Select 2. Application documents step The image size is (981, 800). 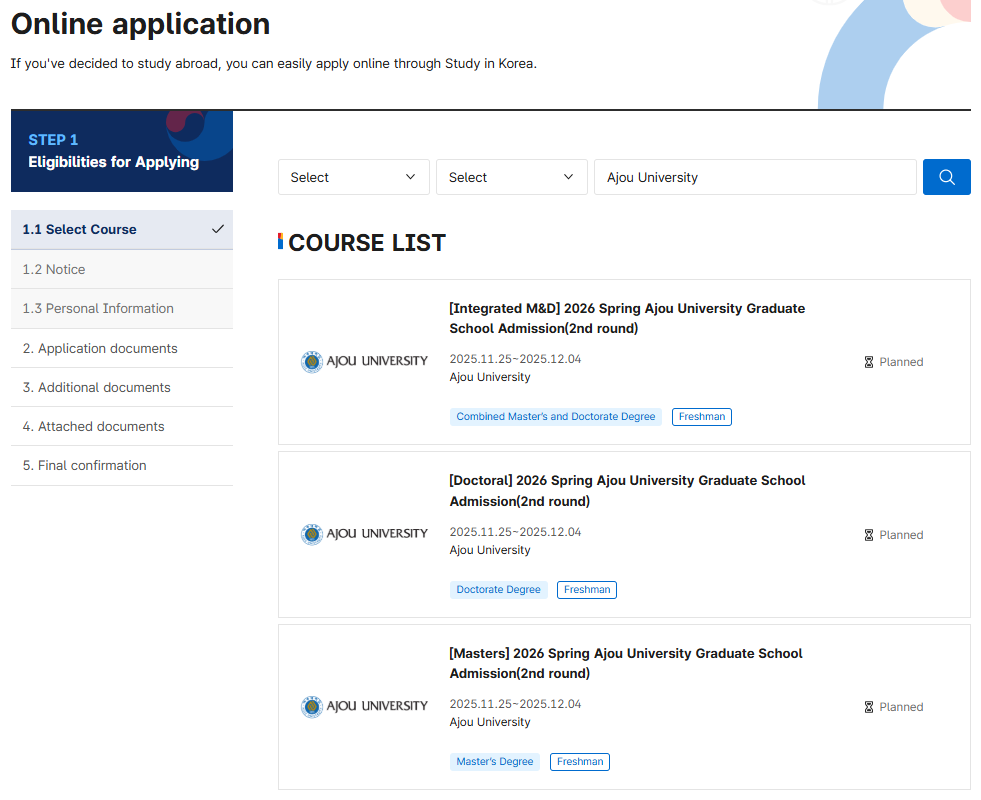coord(100,348)
